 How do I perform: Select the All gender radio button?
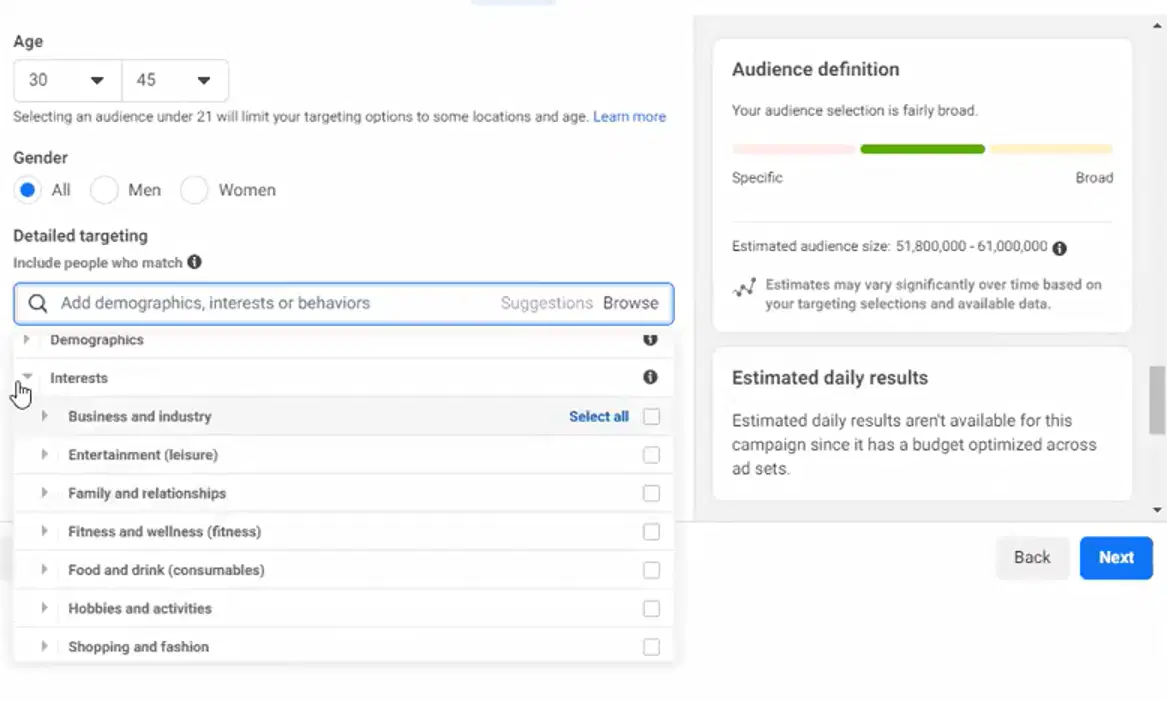(x=28, y=190)
